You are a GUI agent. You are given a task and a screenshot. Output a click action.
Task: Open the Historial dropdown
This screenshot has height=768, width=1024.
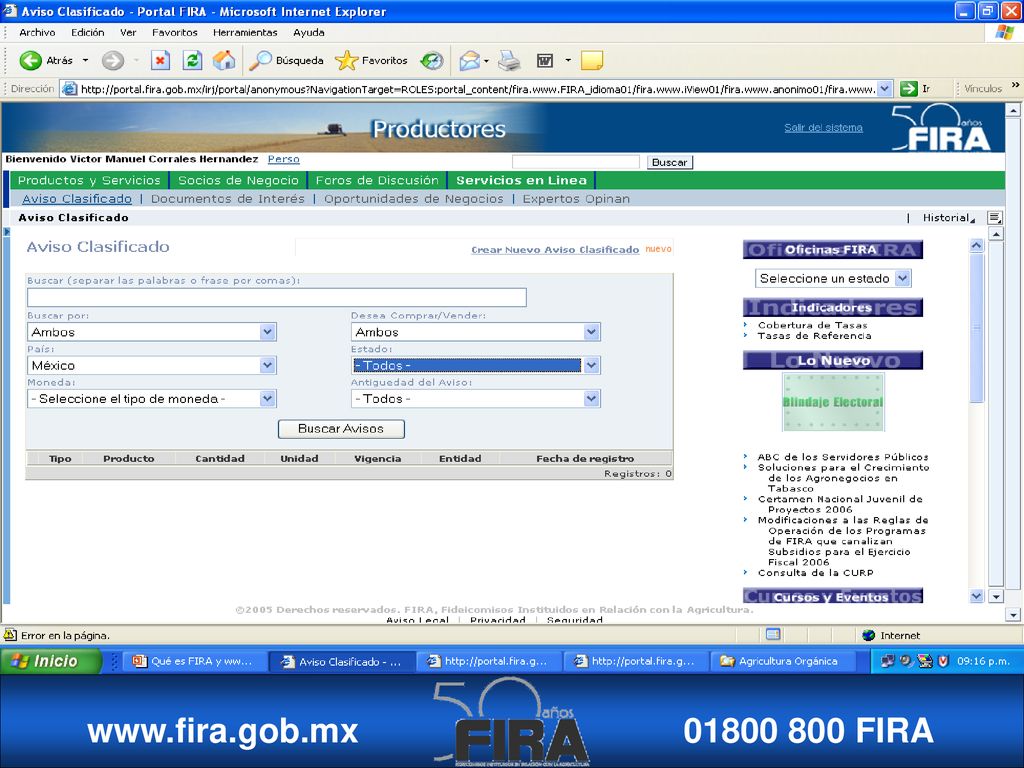click(948, 217)
